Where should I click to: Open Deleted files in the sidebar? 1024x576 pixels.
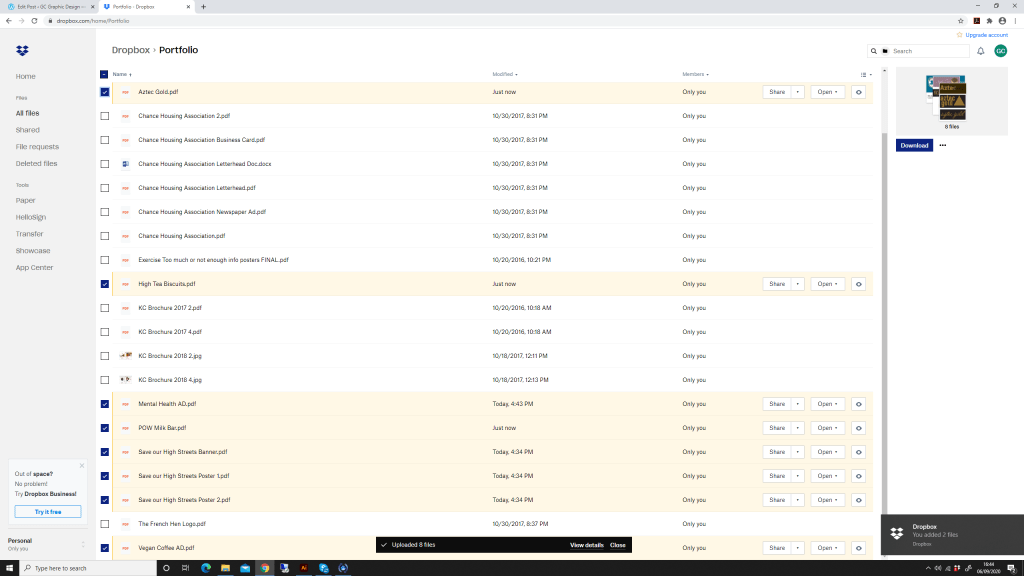[36, 163]
